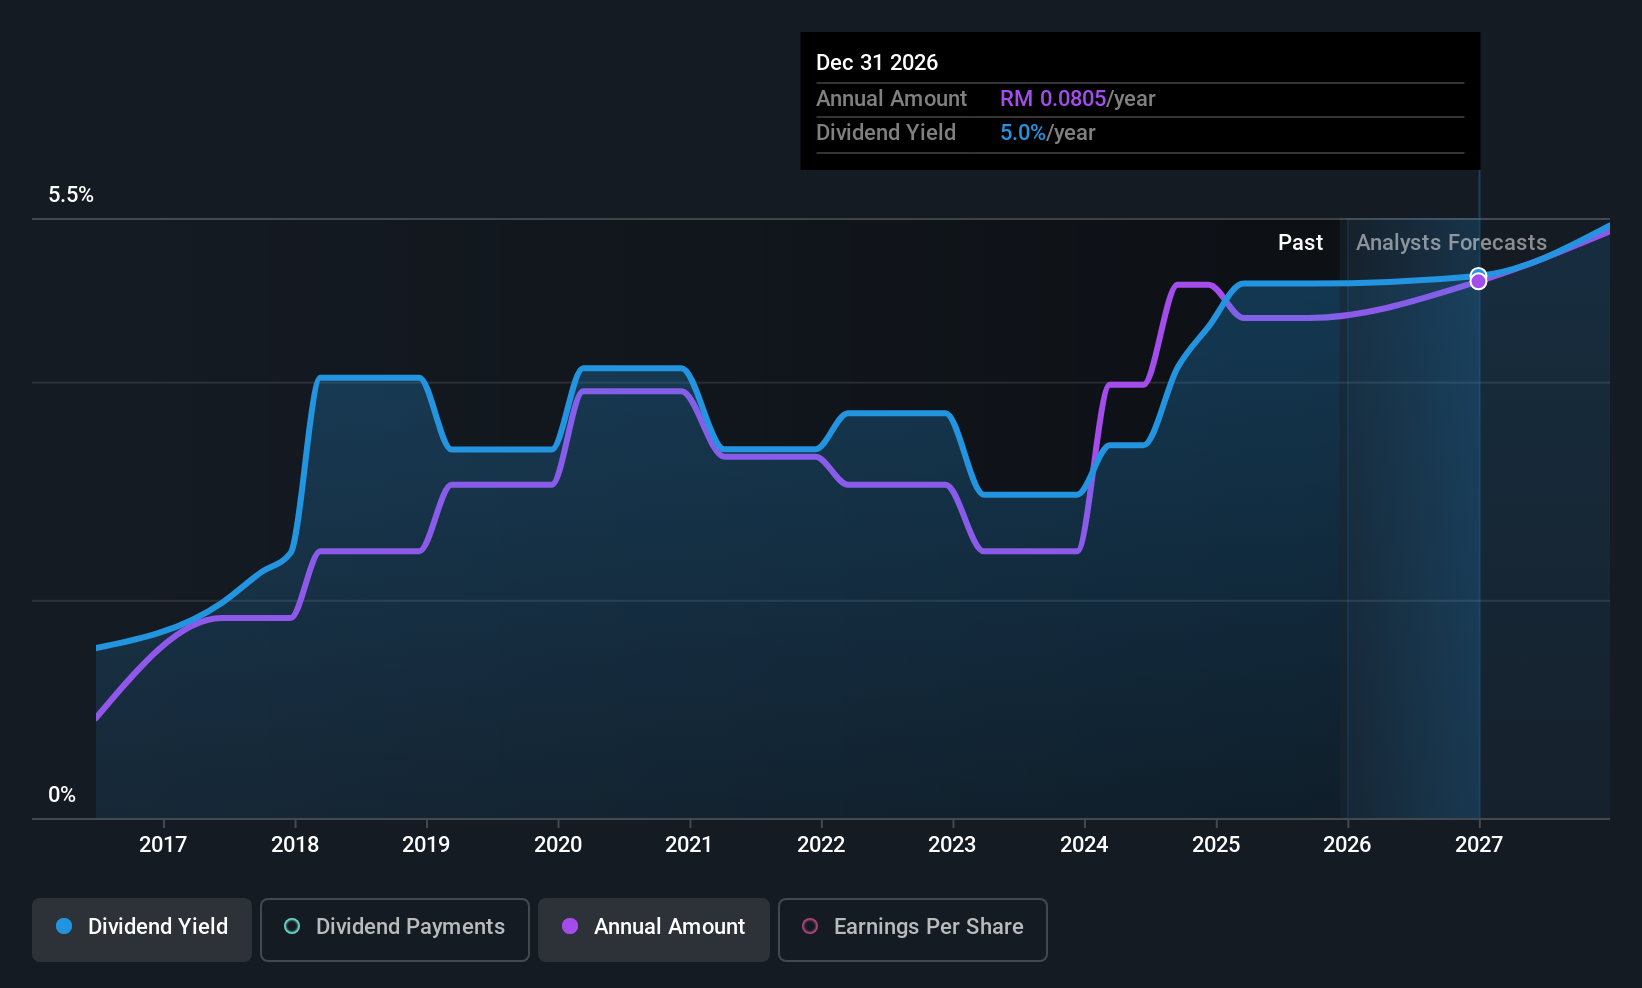
Task: Click the Analysts Forecasts label
Action: [1451, 243]
